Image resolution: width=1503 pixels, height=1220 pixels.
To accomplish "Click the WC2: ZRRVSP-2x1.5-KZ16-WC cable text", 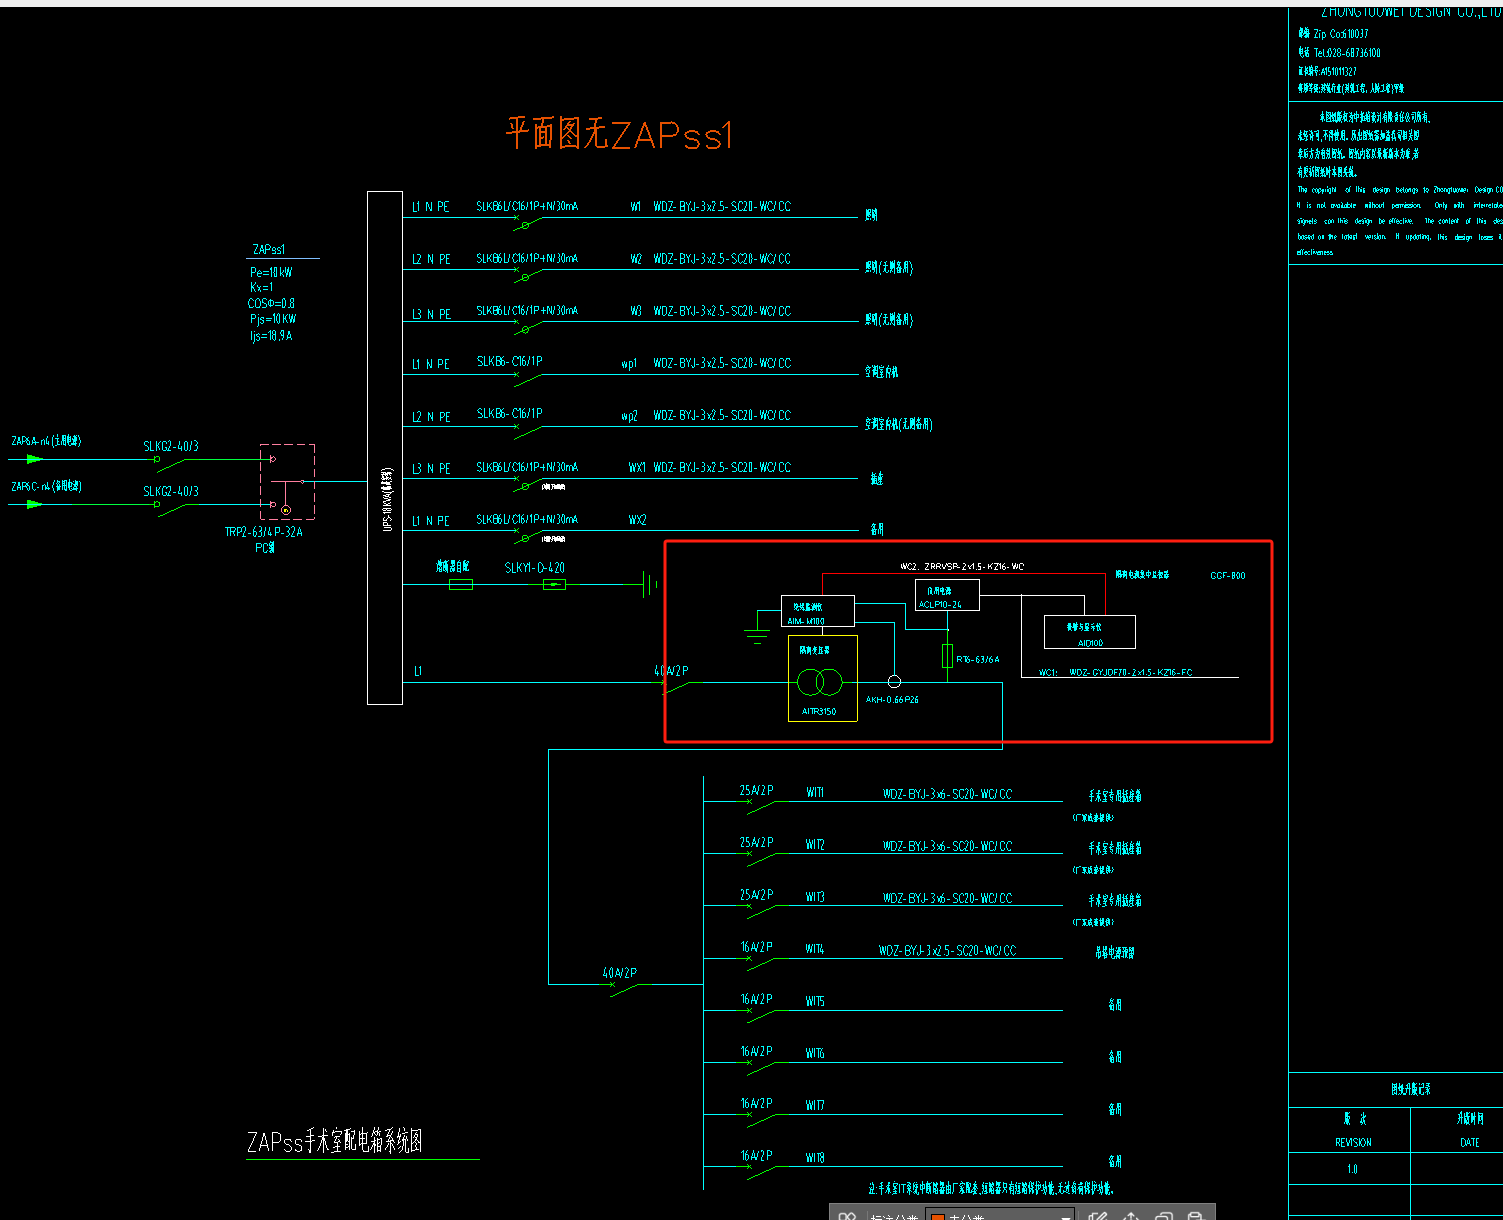I will (x=962, y=567).
